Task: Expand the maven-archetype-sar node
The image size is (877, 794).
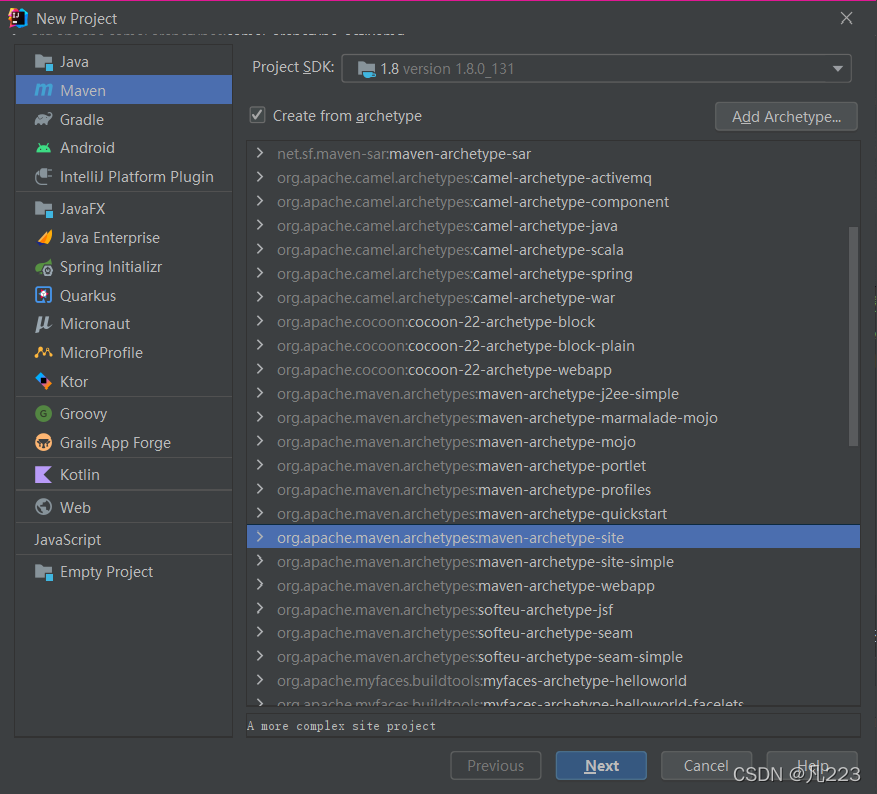Action: point(260,153)
